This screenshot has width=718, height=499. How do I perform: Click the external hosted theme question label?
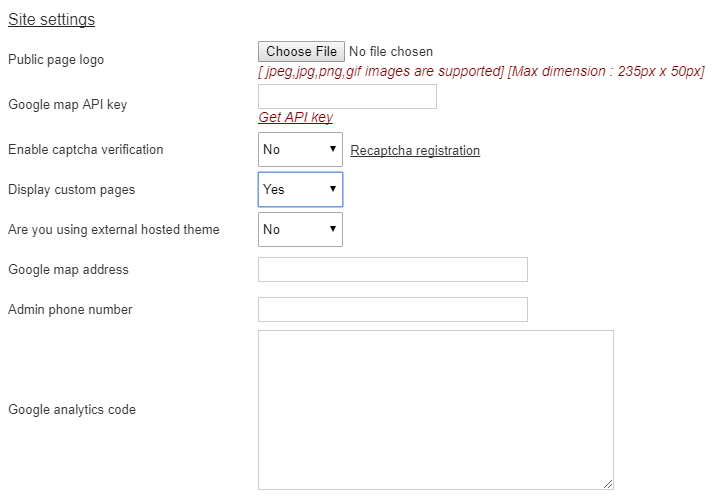(114, 229)
